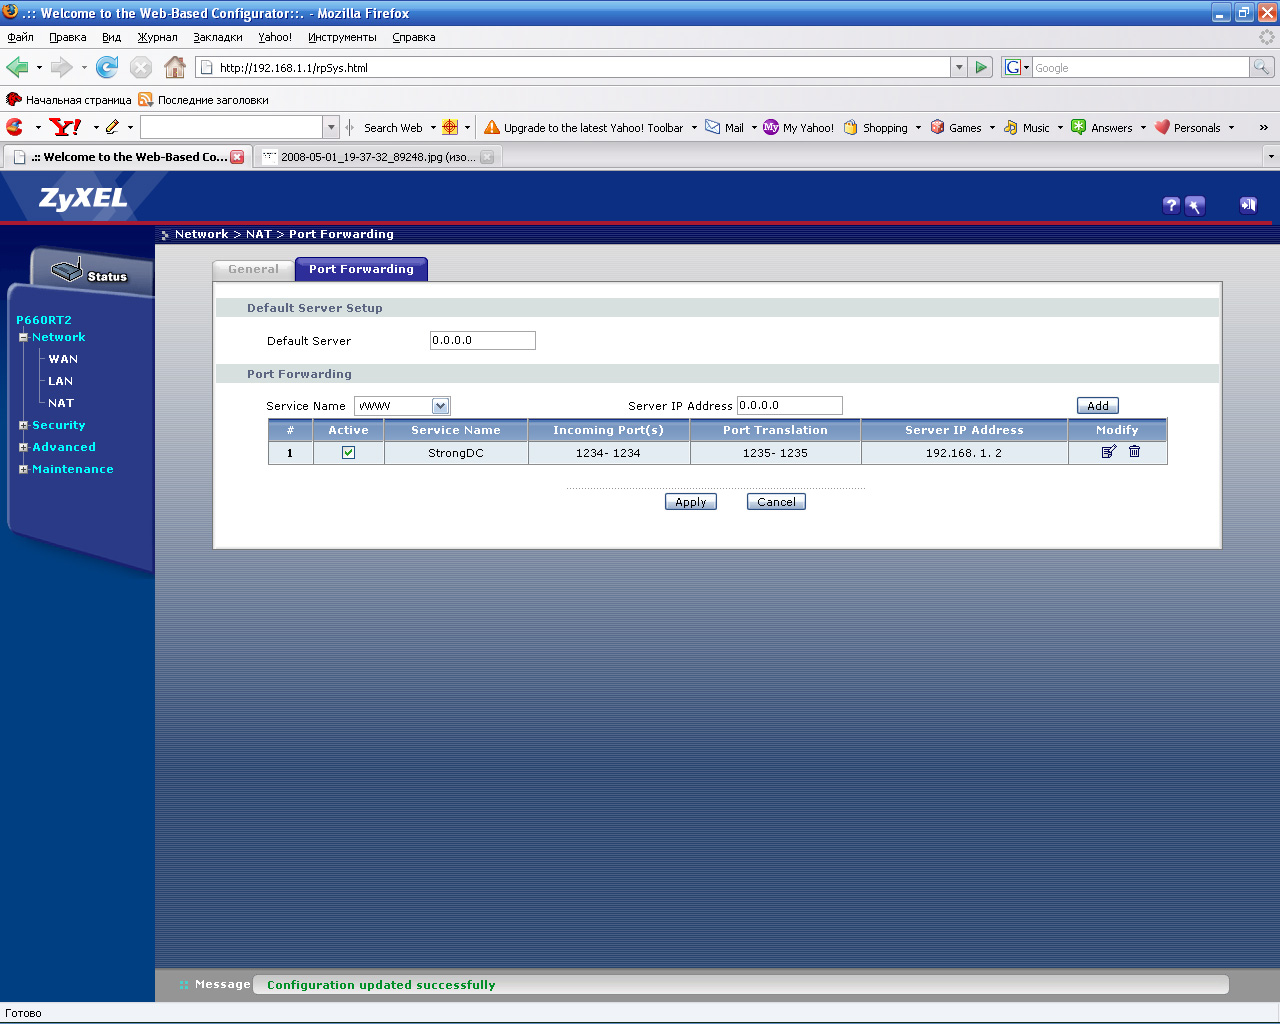
Task: Launch the wizard icon in header
Action: [x=1195, y=205]
